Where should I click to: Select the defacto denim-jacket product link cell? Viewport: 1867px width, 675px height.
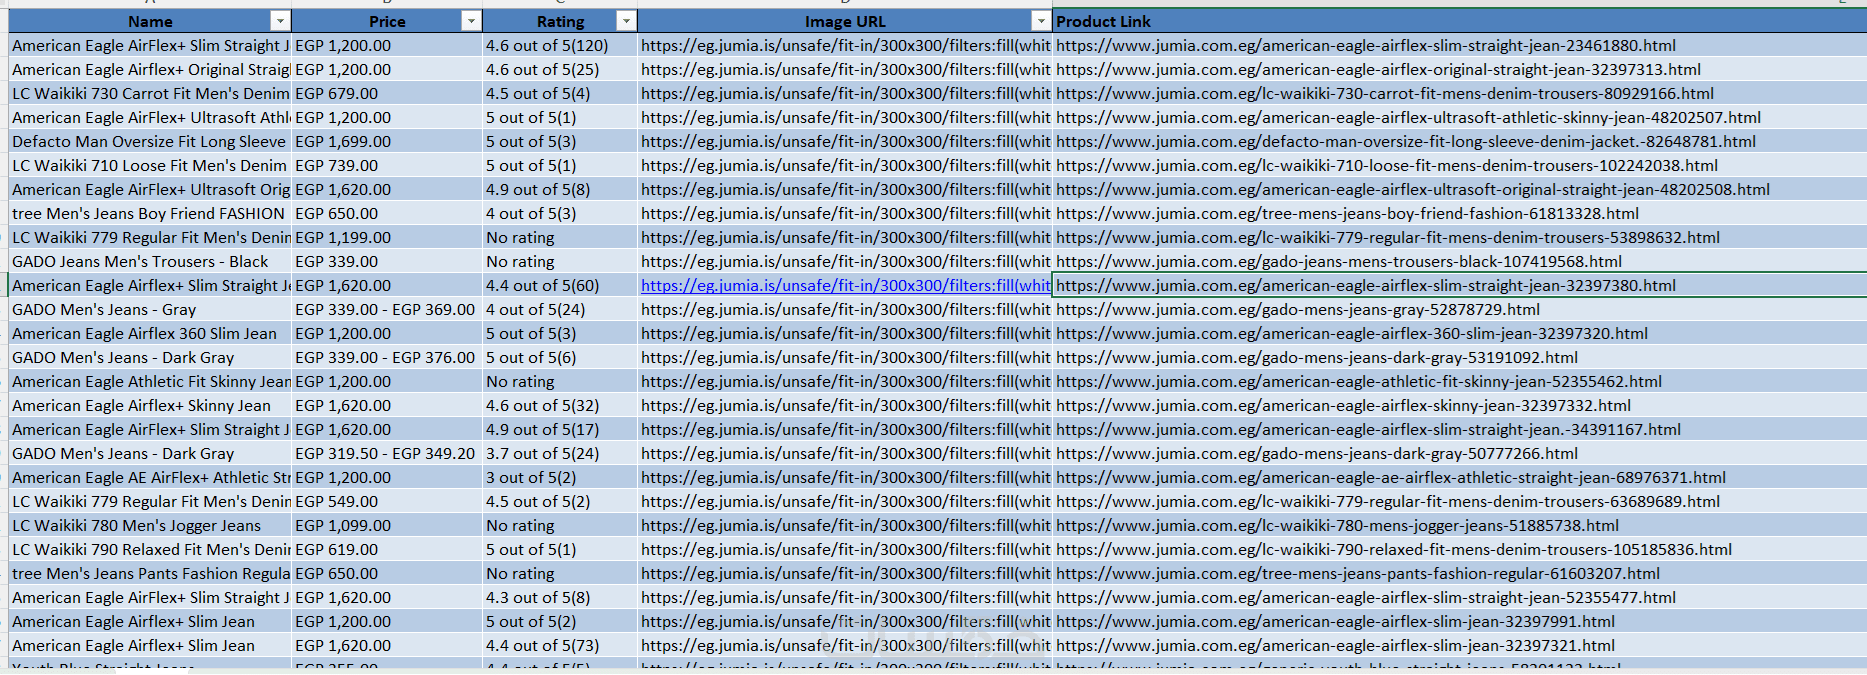coord(1459,141)
